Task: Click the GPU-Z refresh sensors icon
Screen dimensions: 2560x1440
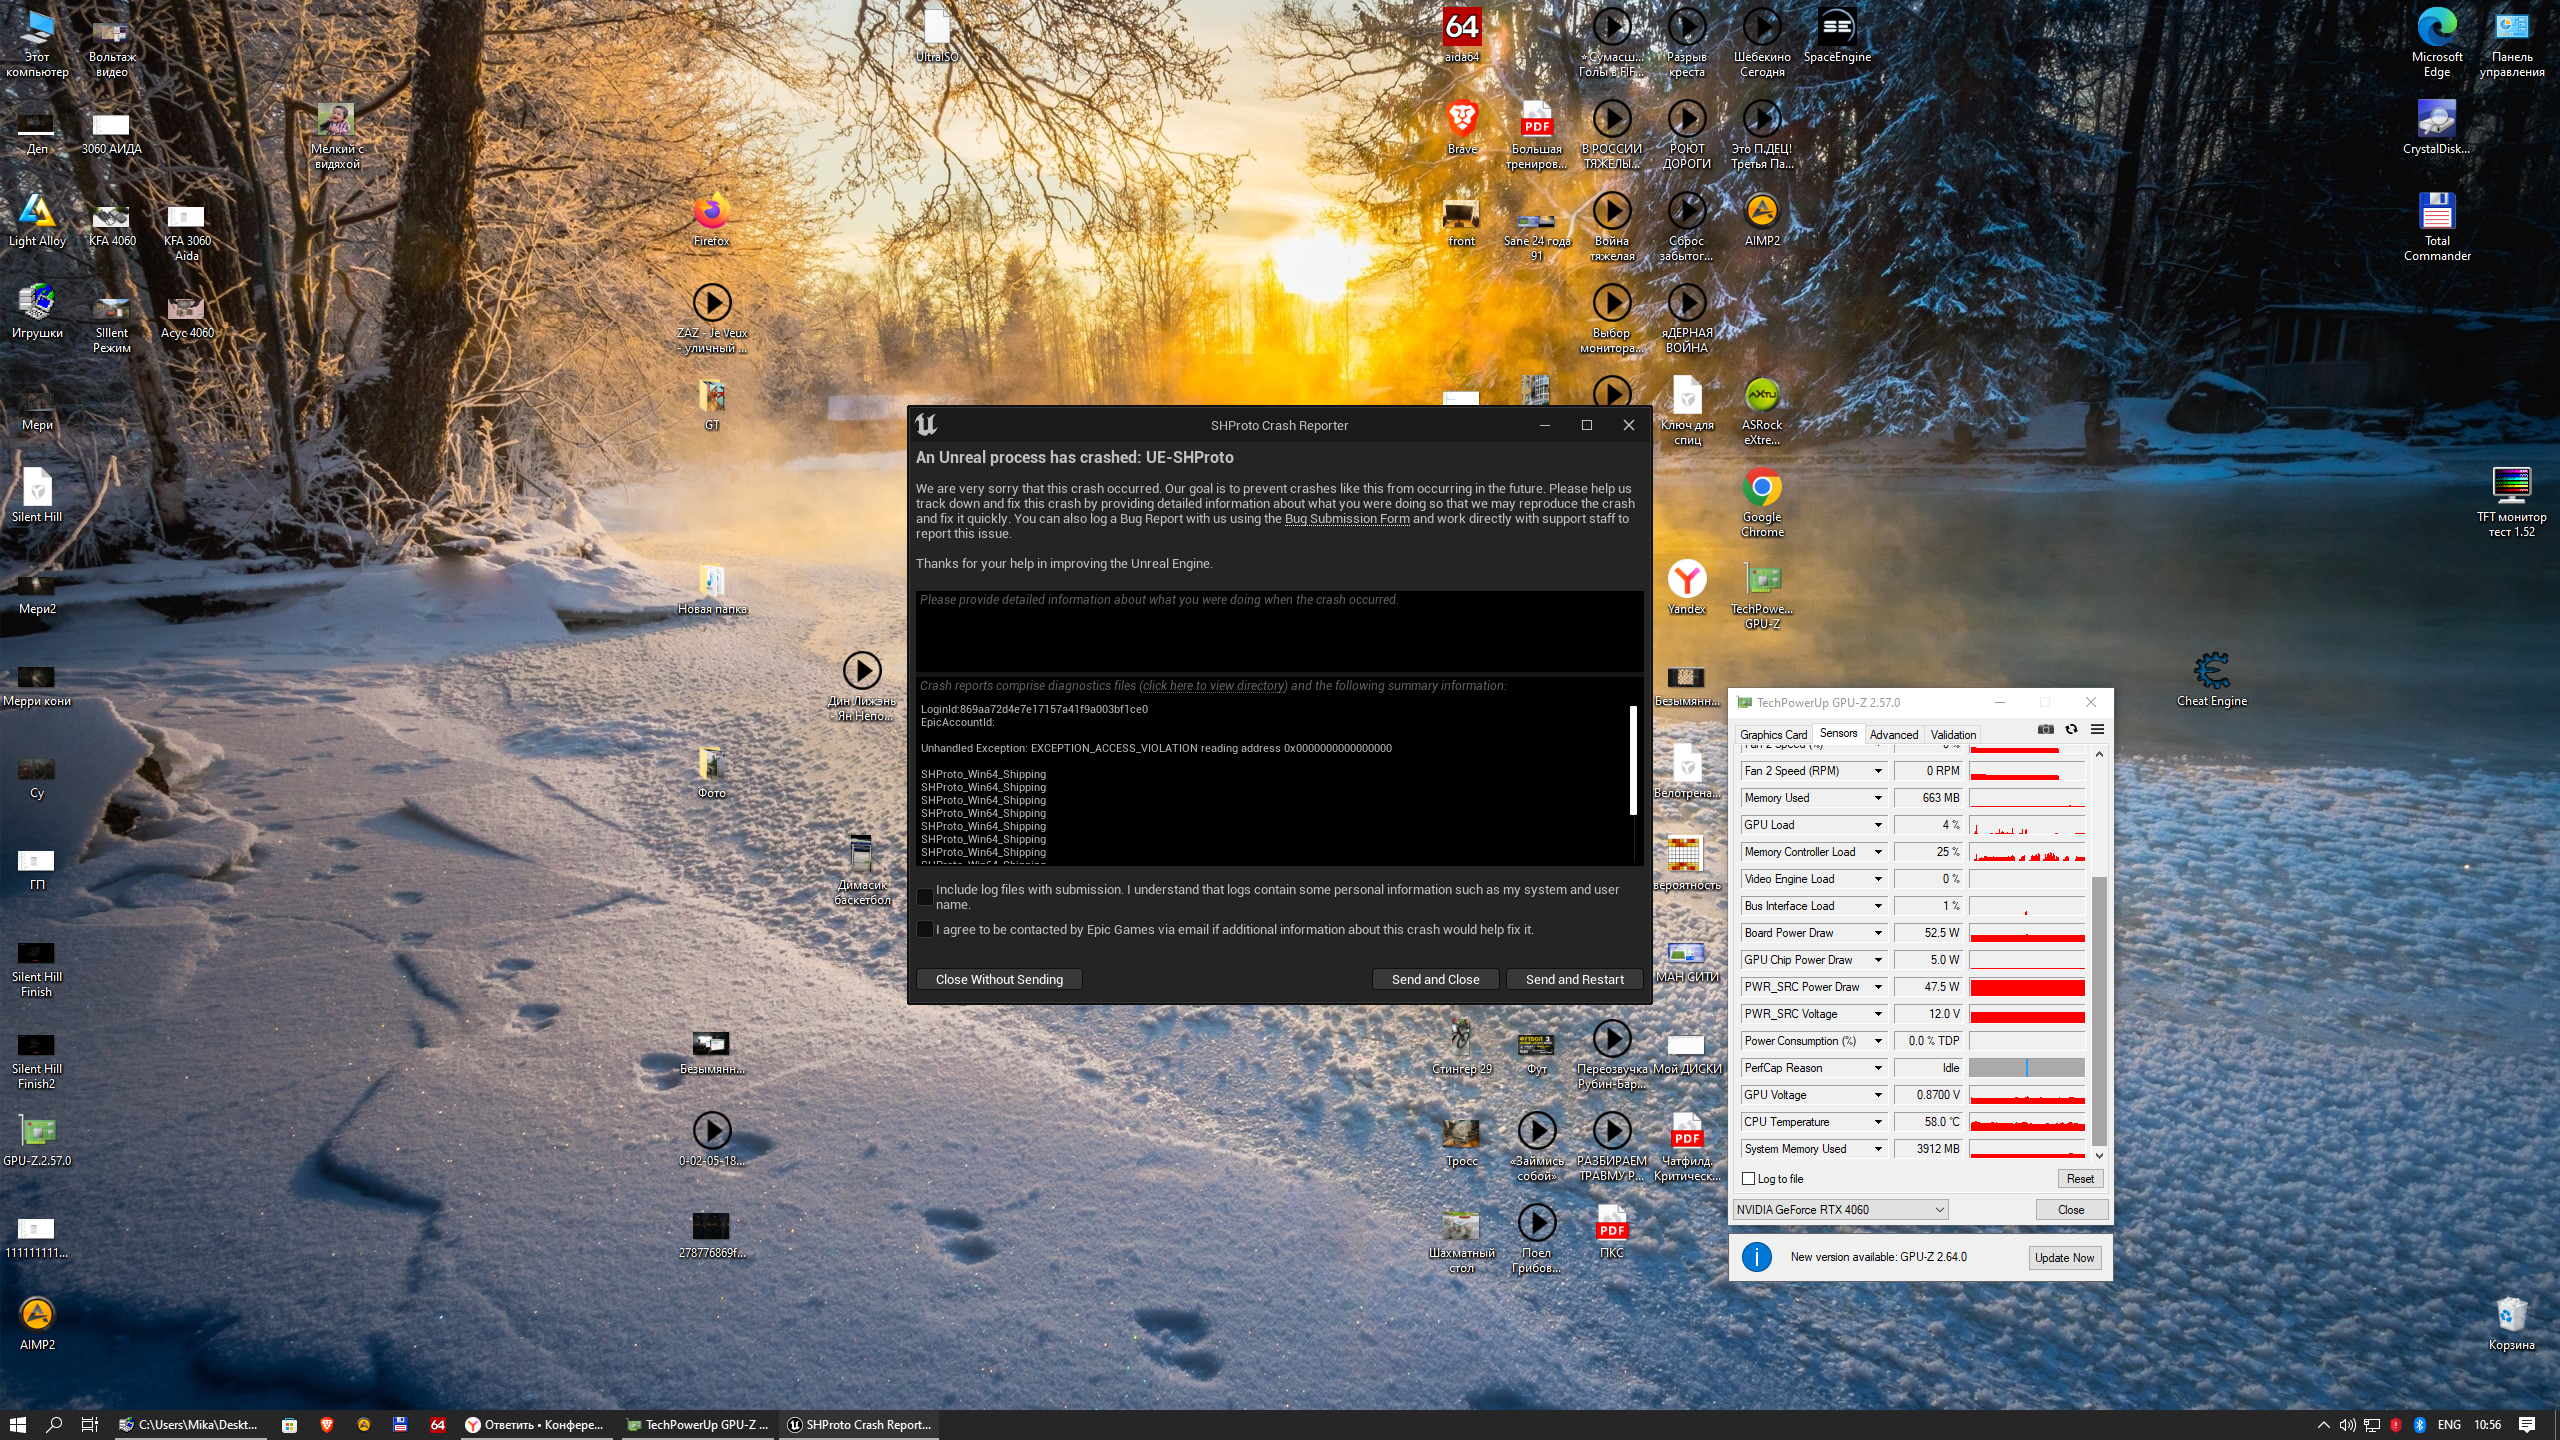Action: click(2071, 729)
